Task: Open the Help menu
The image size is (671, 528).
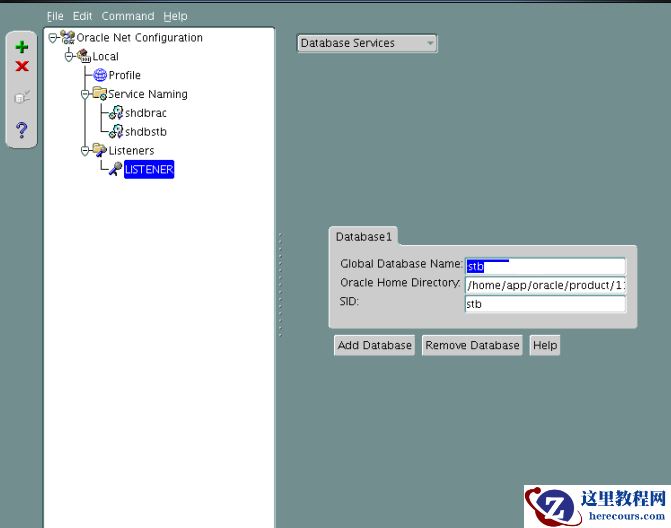Action: coord(175,16)
